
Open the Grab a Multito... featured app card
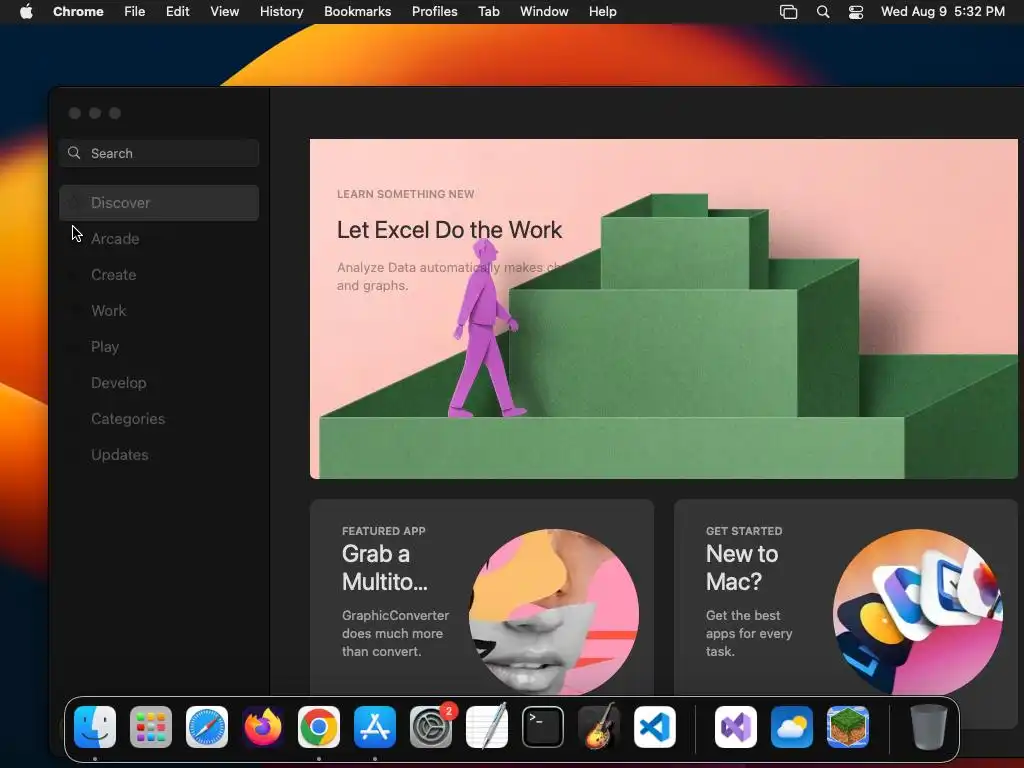click(x=482, y=598)
